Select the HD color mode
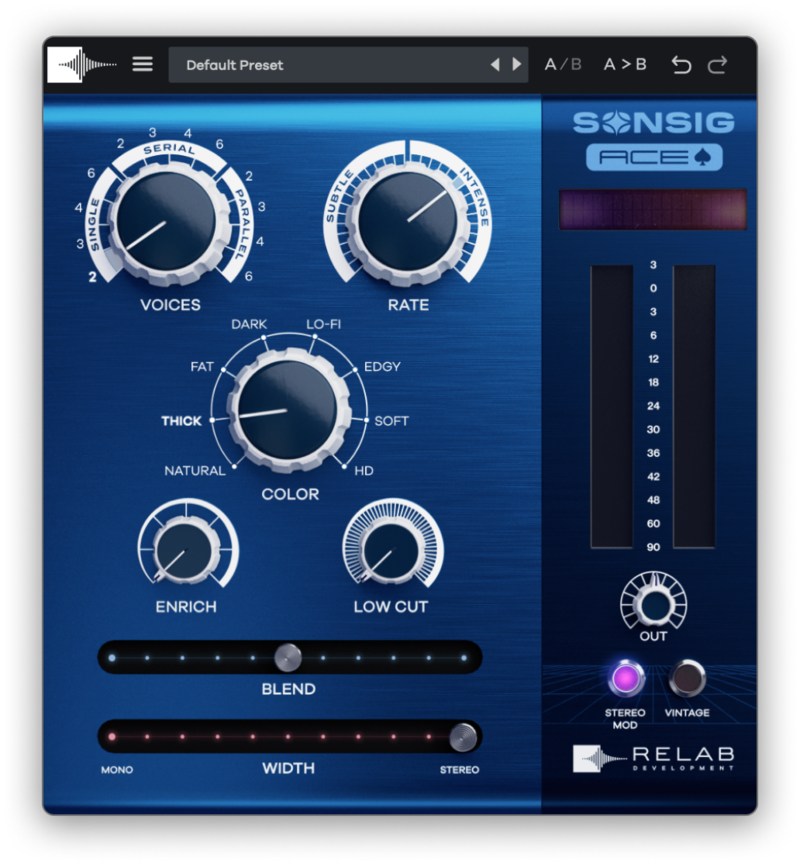The width and height of the screenshot is (800, 864). [364, 471]
